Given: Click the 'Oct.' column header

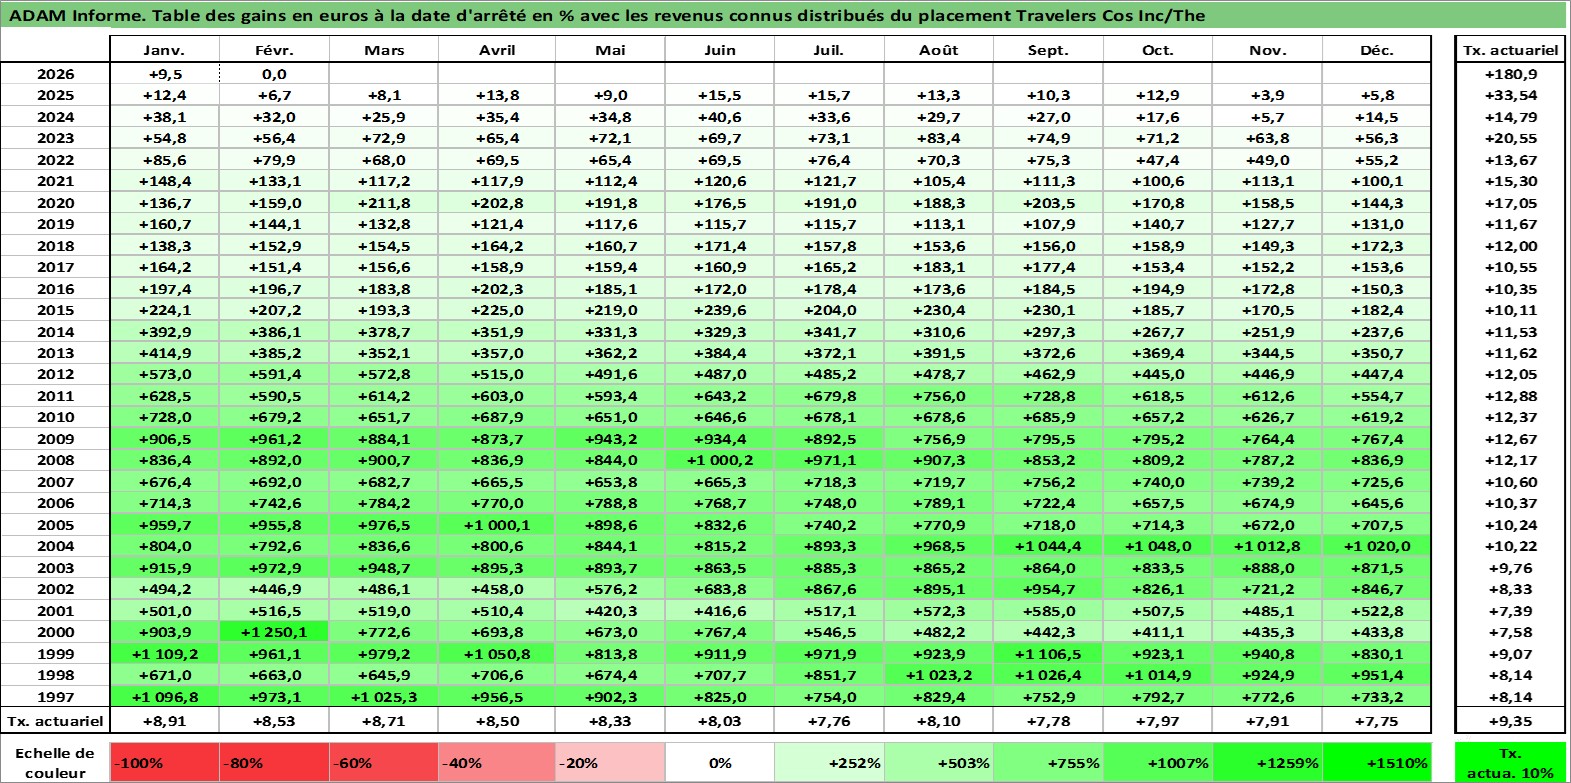Looking at the screenshot, I should click(x=1158, y=50).
